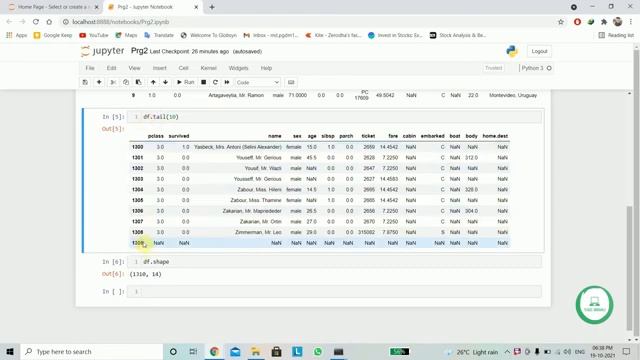Screen dimensions: 640x360
Task: Click row index 1304 in table
Action: (x=138, y=190)
